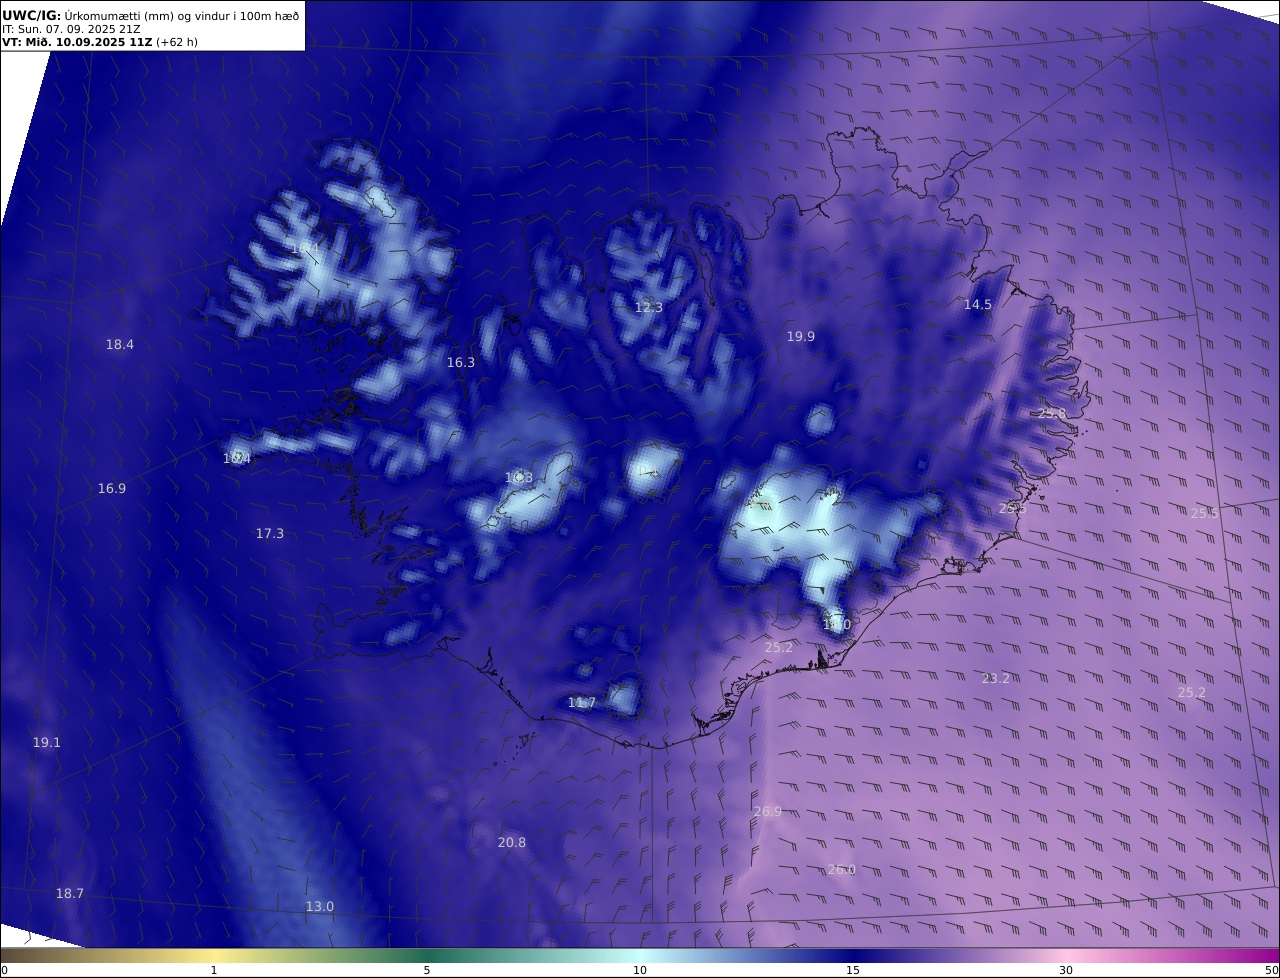Viewport: 1280px width, 978px height.
Task: Click the 26.0 value label
Action: point(841,870)
